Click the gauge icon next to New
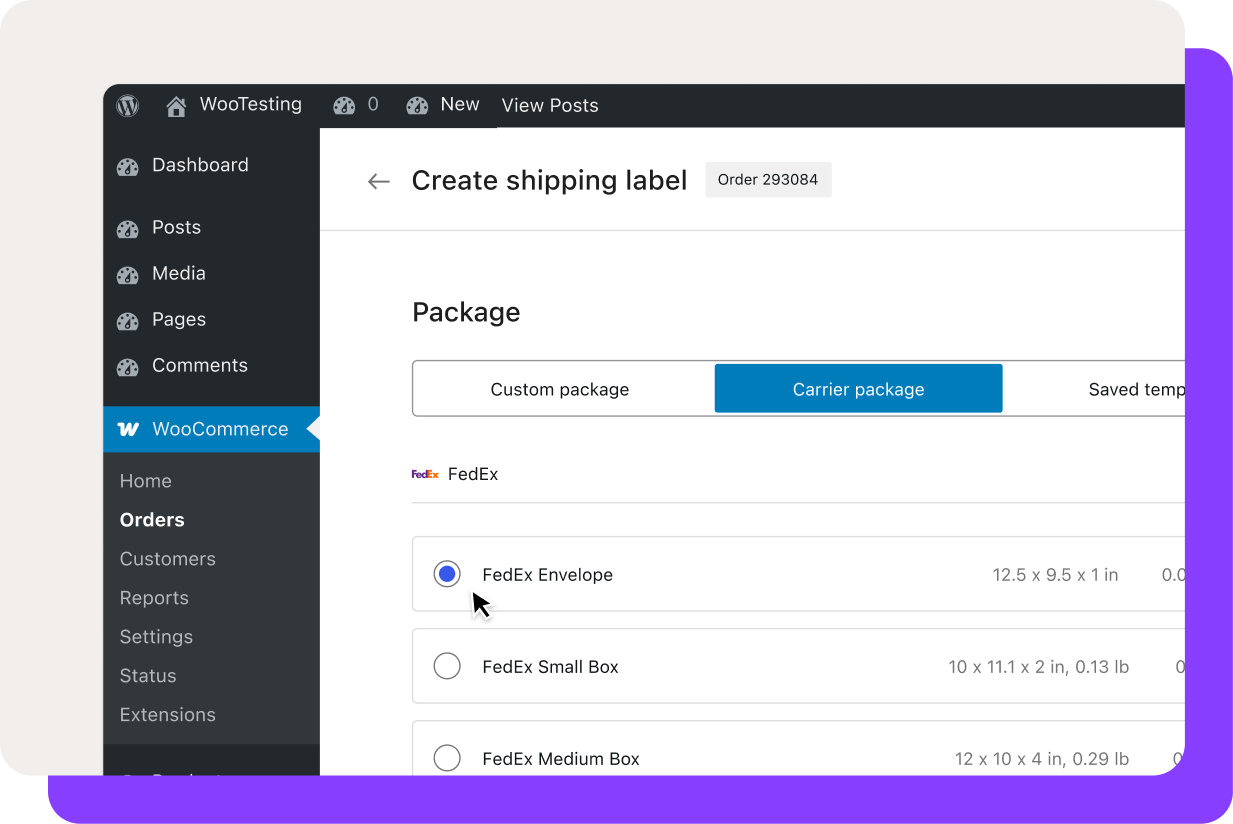The width and height of the screenshot is (1233, 824). tap(417, 106)
